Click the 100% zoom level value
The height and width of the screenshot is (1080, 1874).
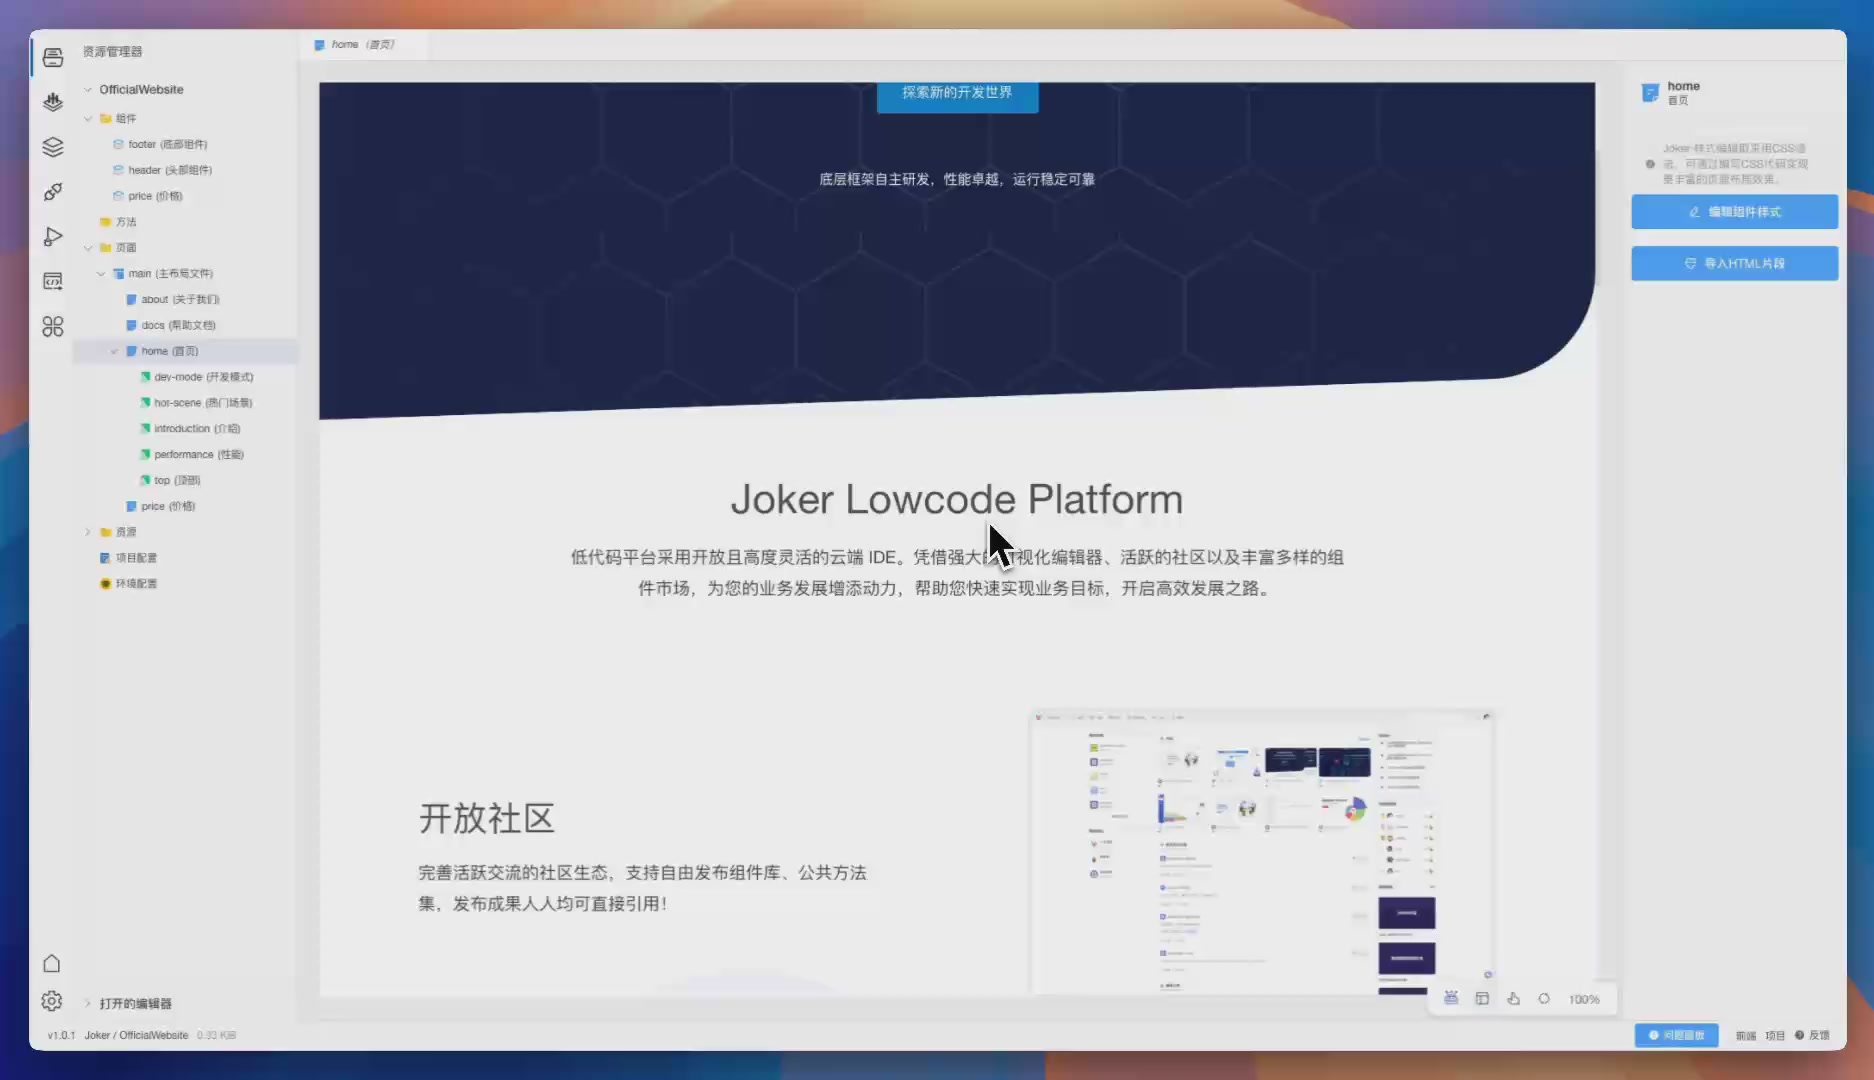click(x=1584, y=999)
